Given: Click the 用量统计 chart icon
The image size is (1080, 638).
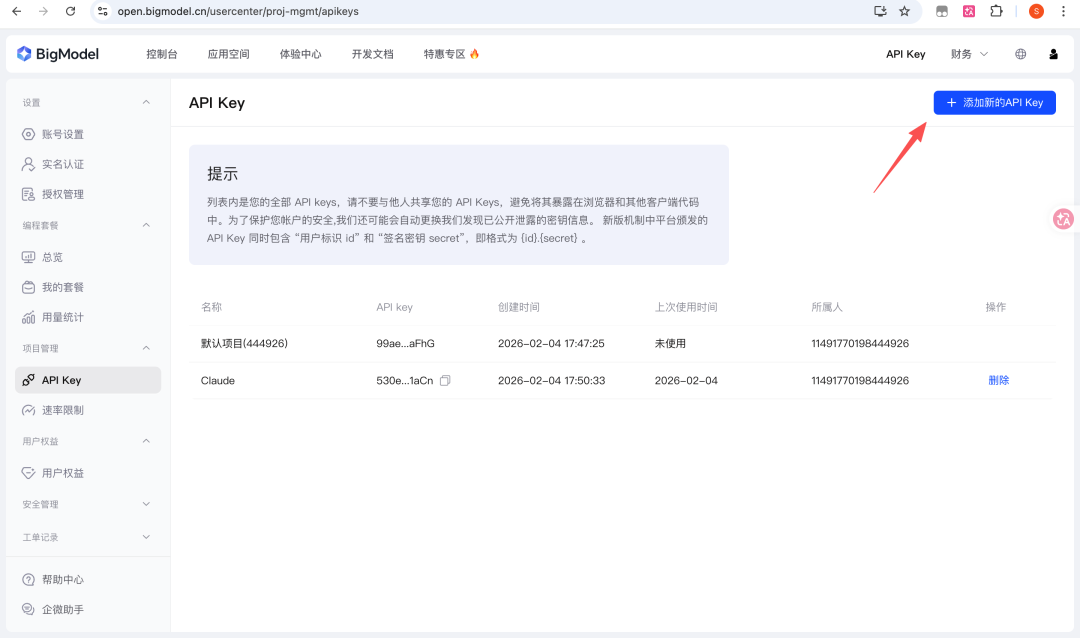Looking at the screenshot, I should click(28, 318).
